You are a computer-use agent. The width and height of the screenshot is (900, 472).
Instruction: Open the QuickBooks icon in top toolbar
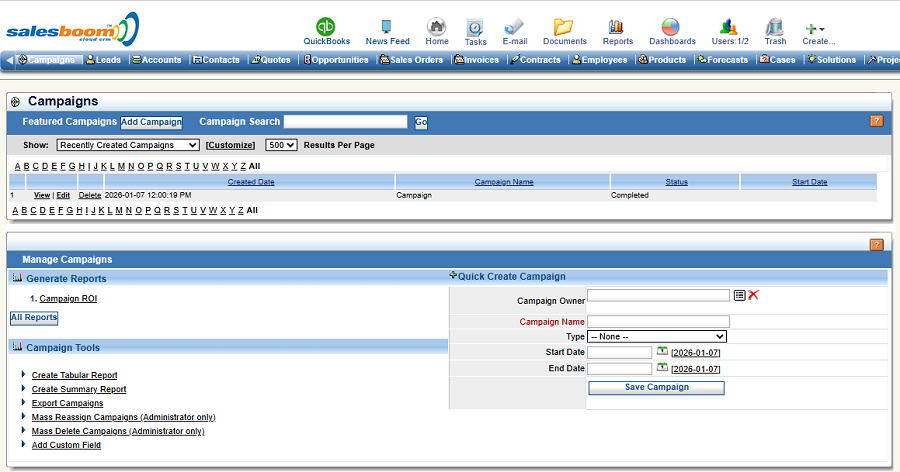tap(326, 27)
